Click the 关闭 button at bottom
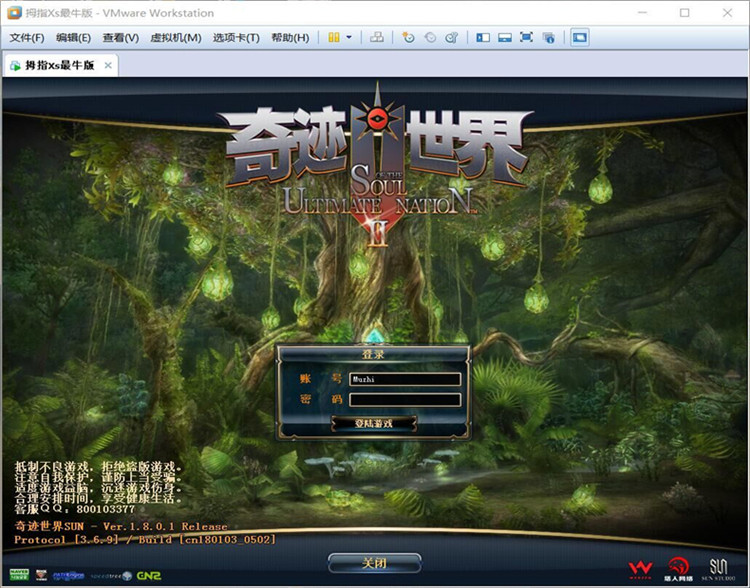The height and width of the screenshot is (588, 750). pyautogui.click(x=375, y=563)
